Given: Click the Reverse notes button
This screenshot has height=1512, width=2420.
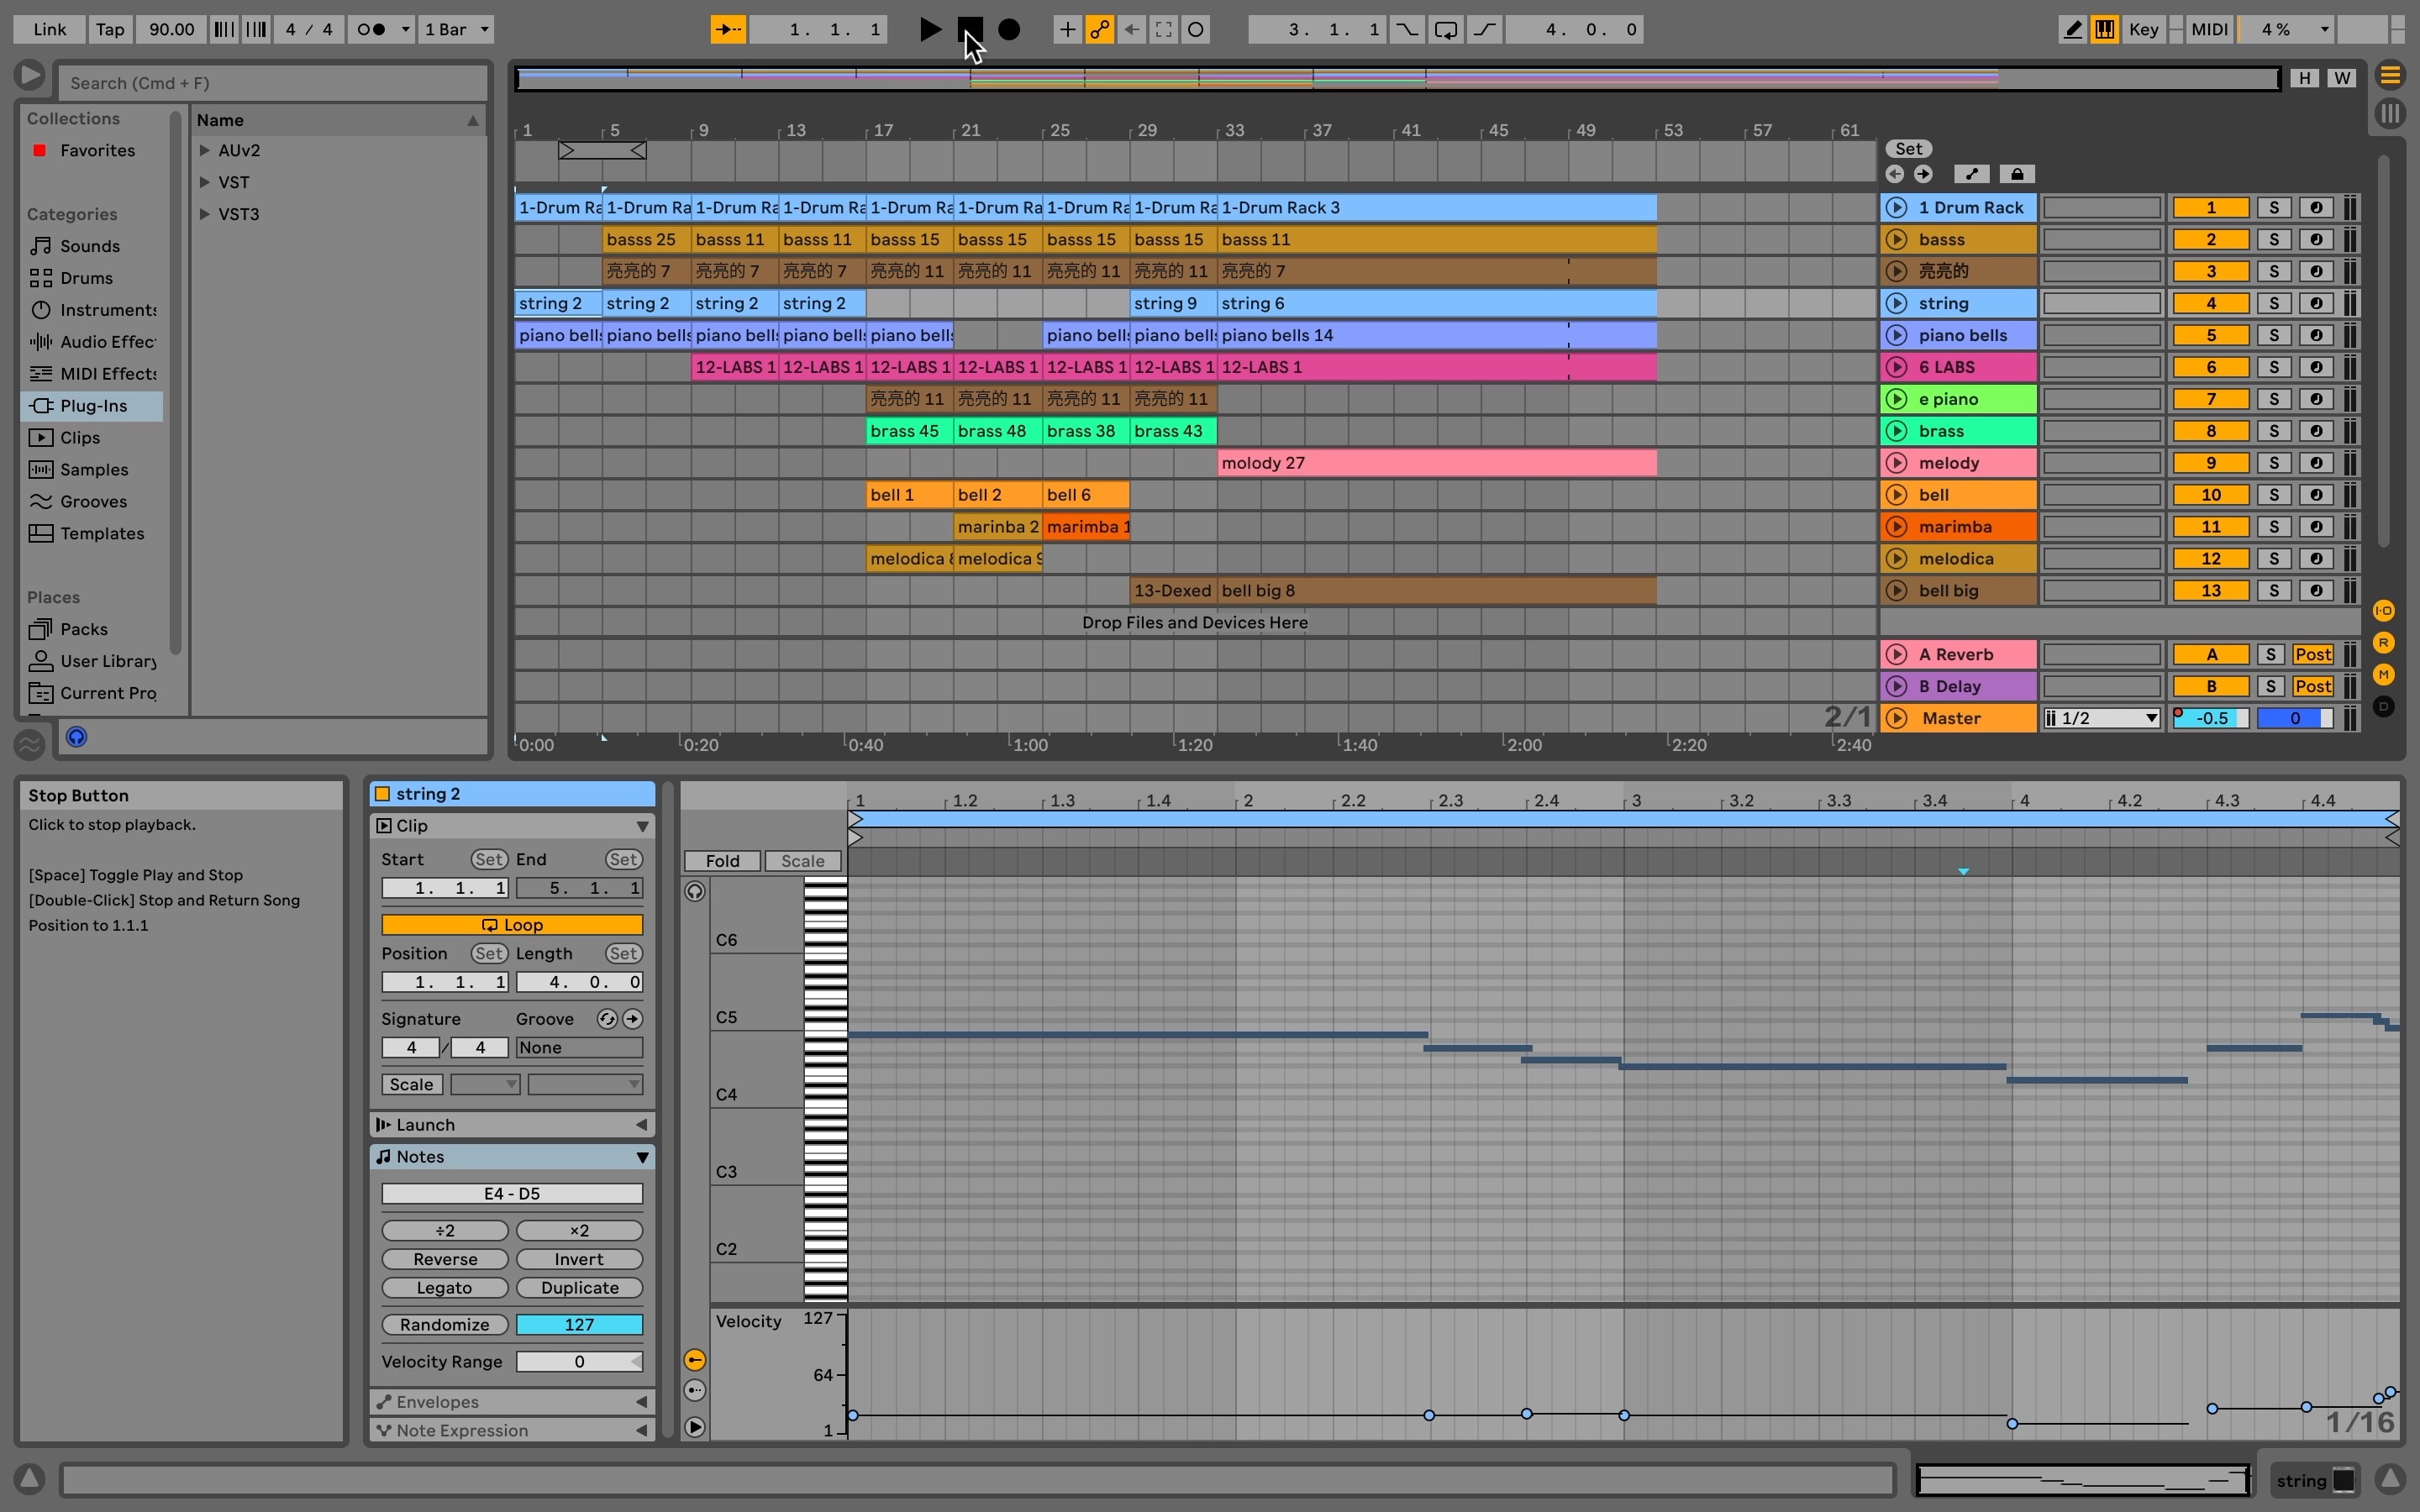Looking at the screenshot, I should 444,1259.
